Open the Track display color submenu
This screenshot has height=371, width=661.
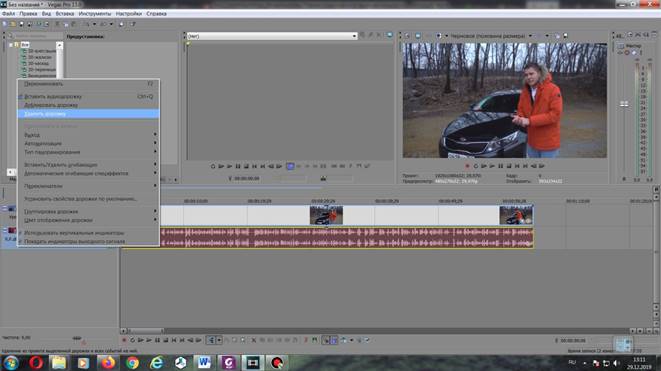88,220
